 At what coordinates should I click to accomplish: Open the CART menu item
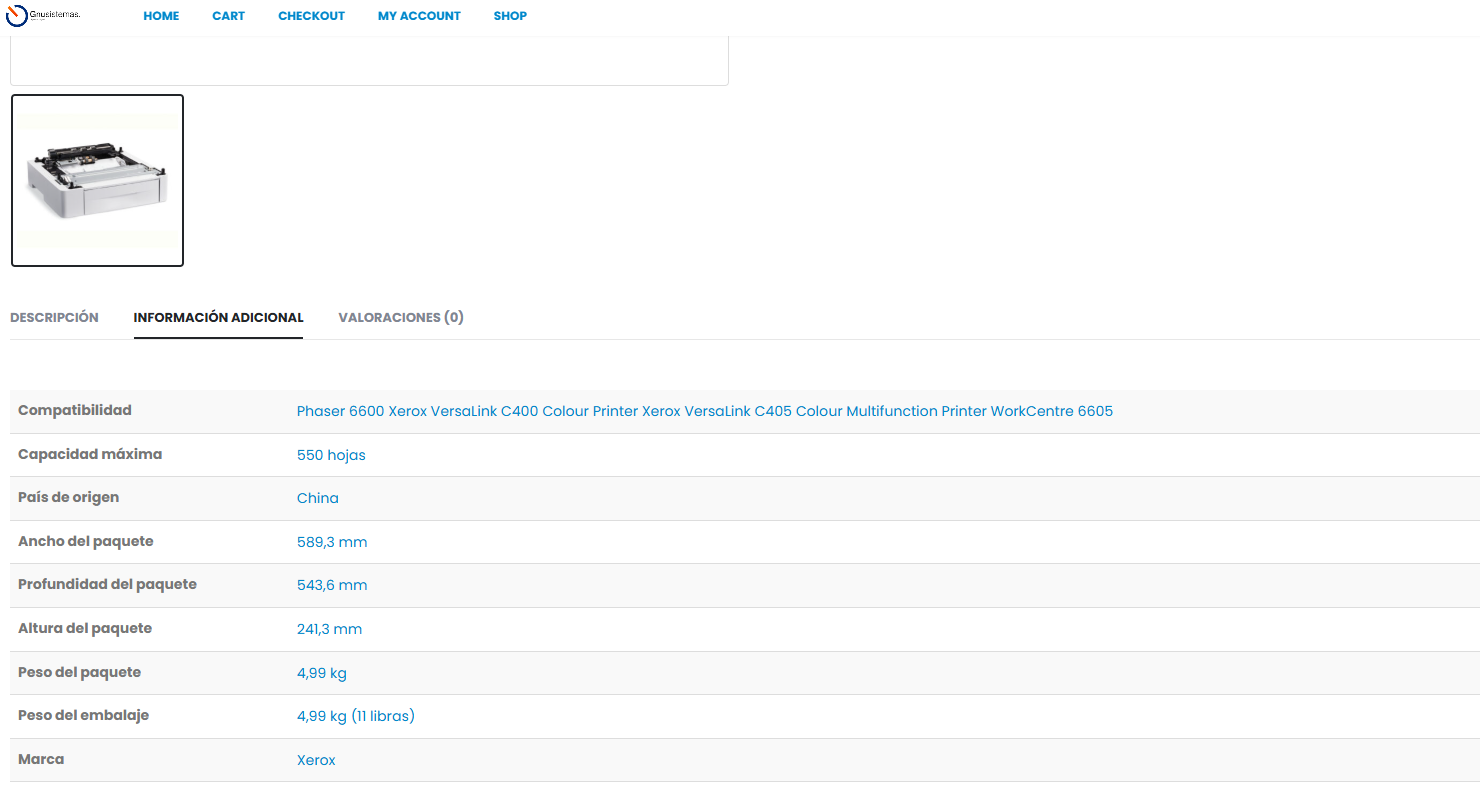point(228,16)
